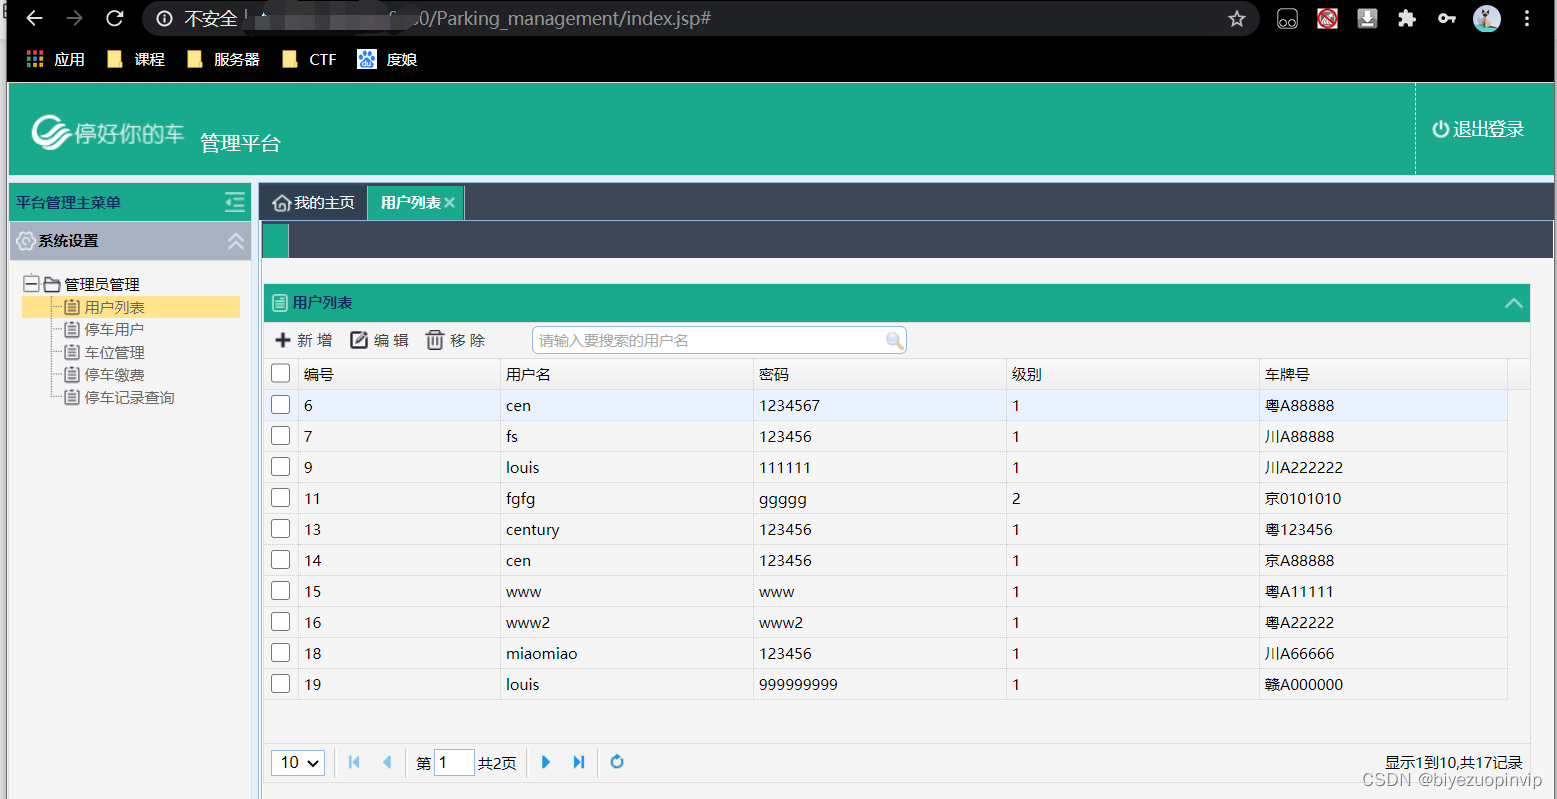This screenshot has width=1557, height=799.
Task: Close the 用户列表 tab
Action: pyautogui.click(x=450, y=203)
